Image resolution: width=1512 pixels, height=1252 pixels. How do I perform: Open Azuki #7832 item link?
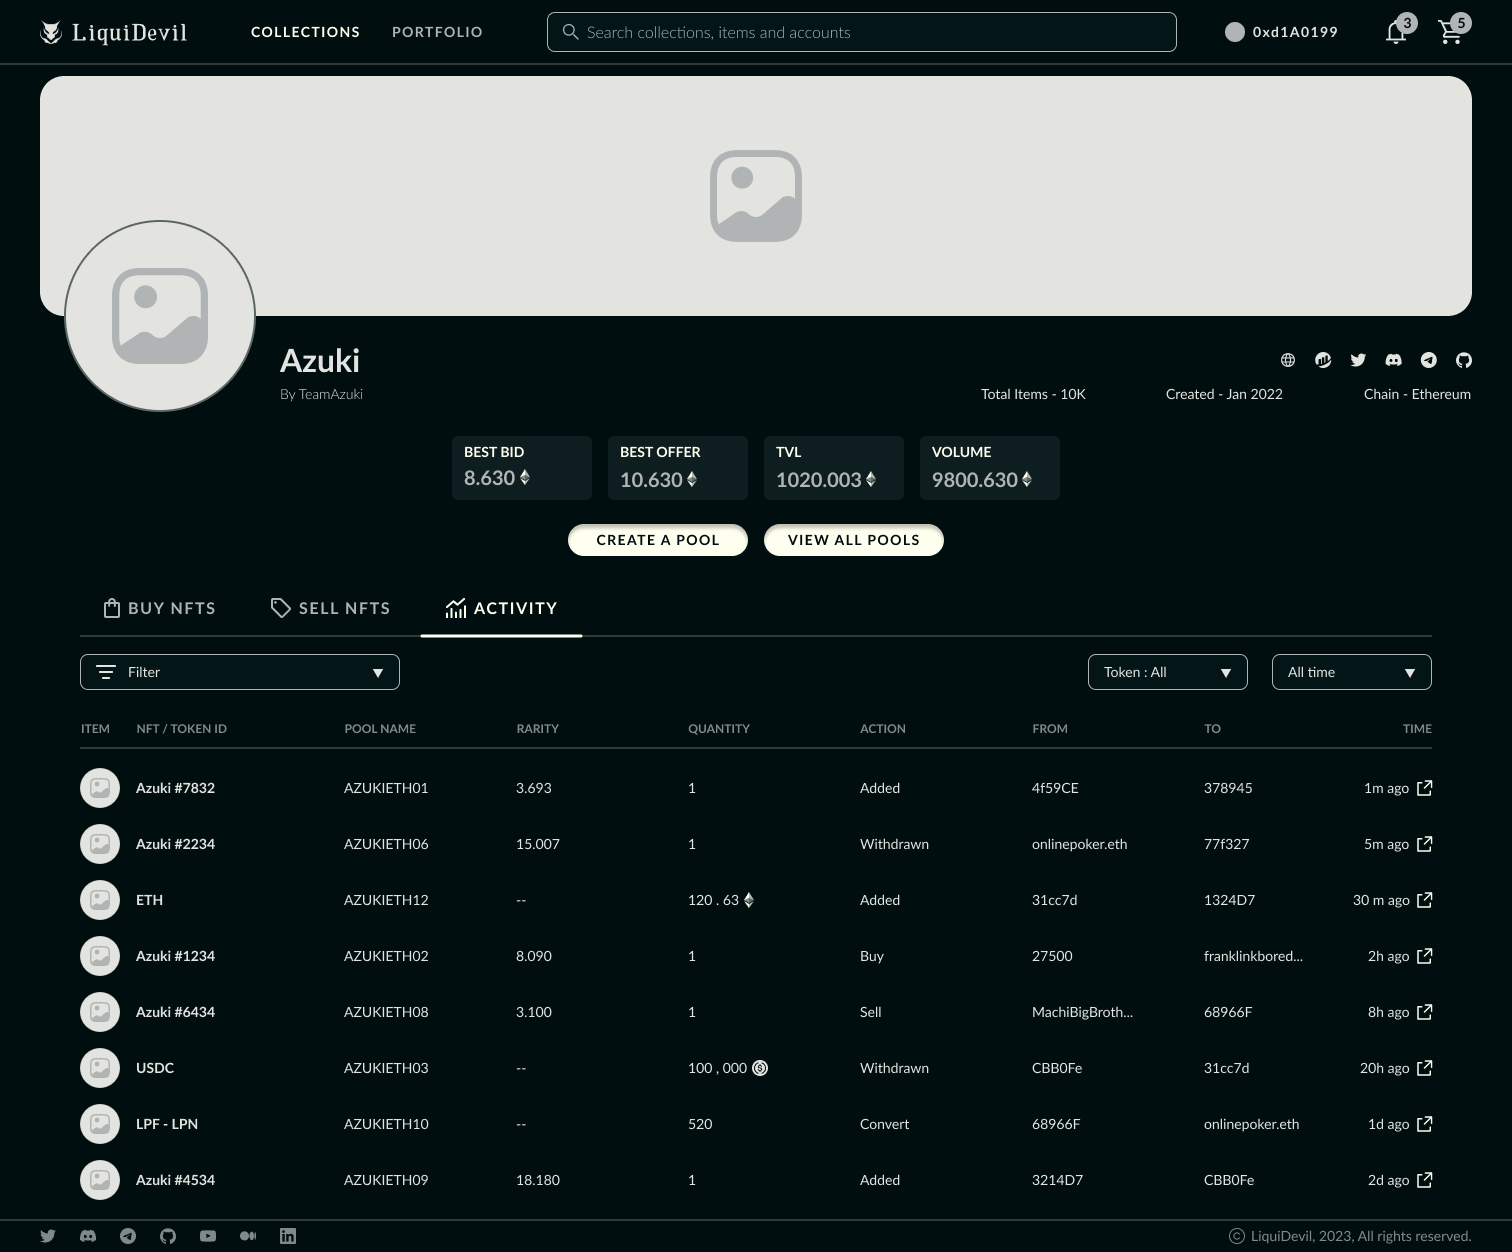[175, 788]
